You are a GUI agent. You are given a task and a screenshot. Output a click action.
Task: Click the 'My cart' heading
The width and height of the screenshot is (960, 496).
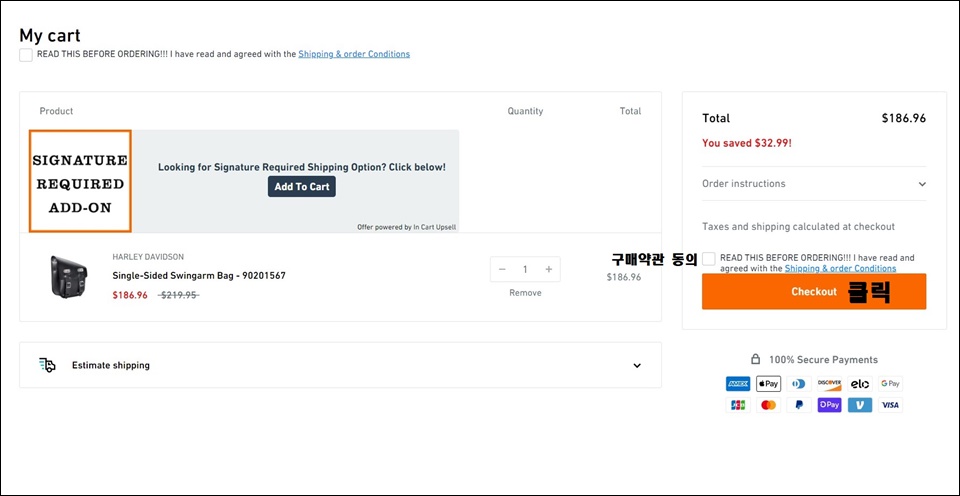50,36
